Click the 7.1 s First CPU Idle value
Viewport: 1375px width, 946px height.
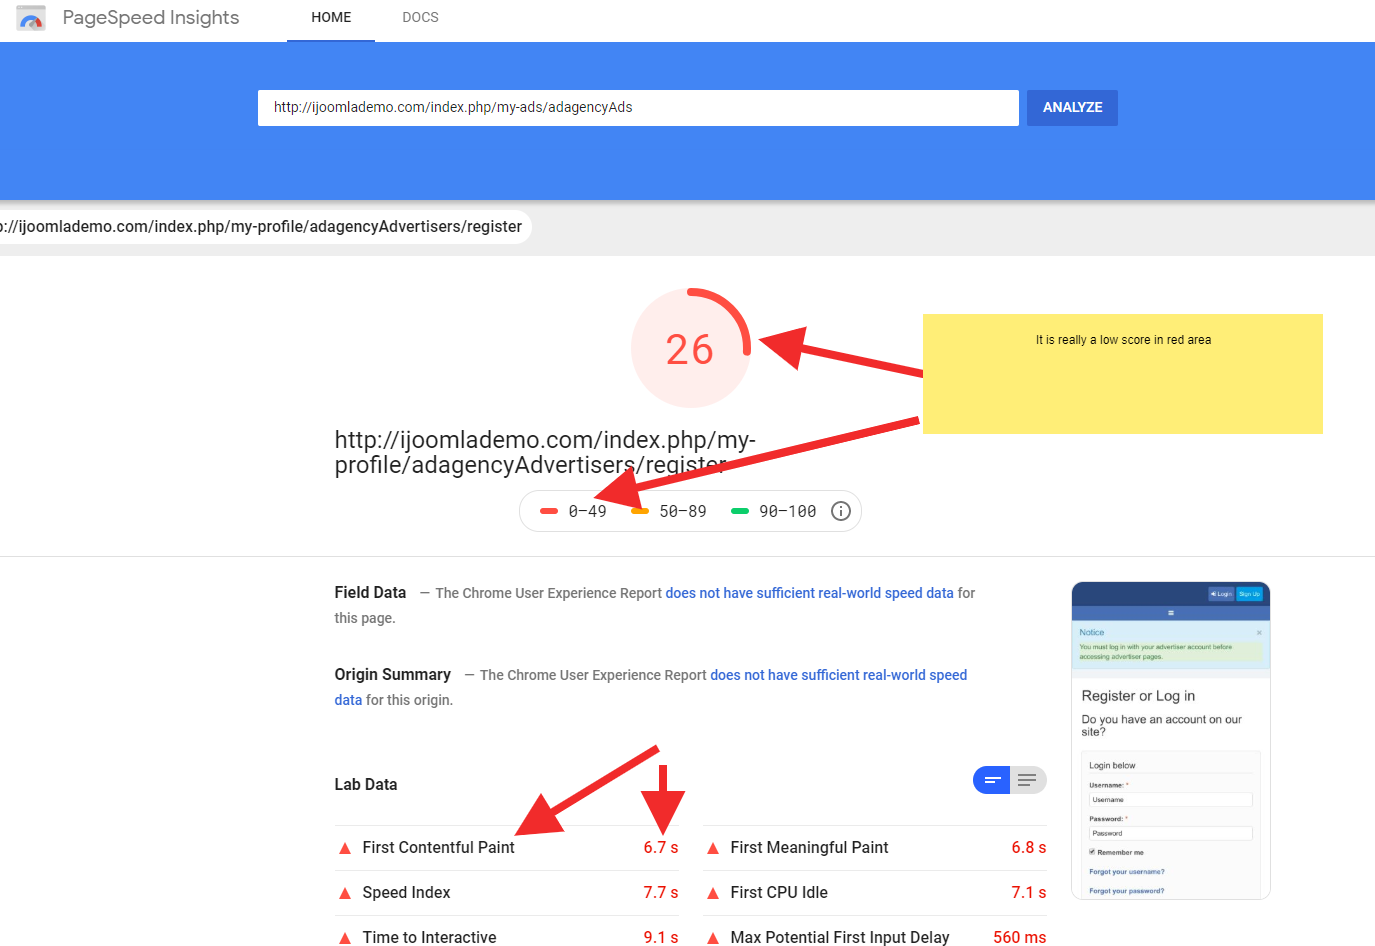point(1029,893)
